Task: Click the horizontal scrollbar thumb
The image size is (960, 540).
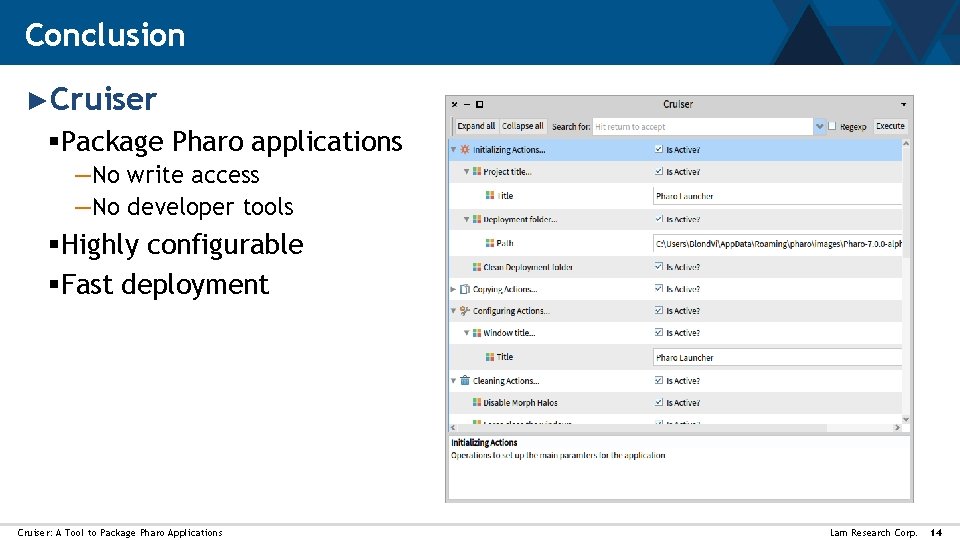Action: coord(643,427)
